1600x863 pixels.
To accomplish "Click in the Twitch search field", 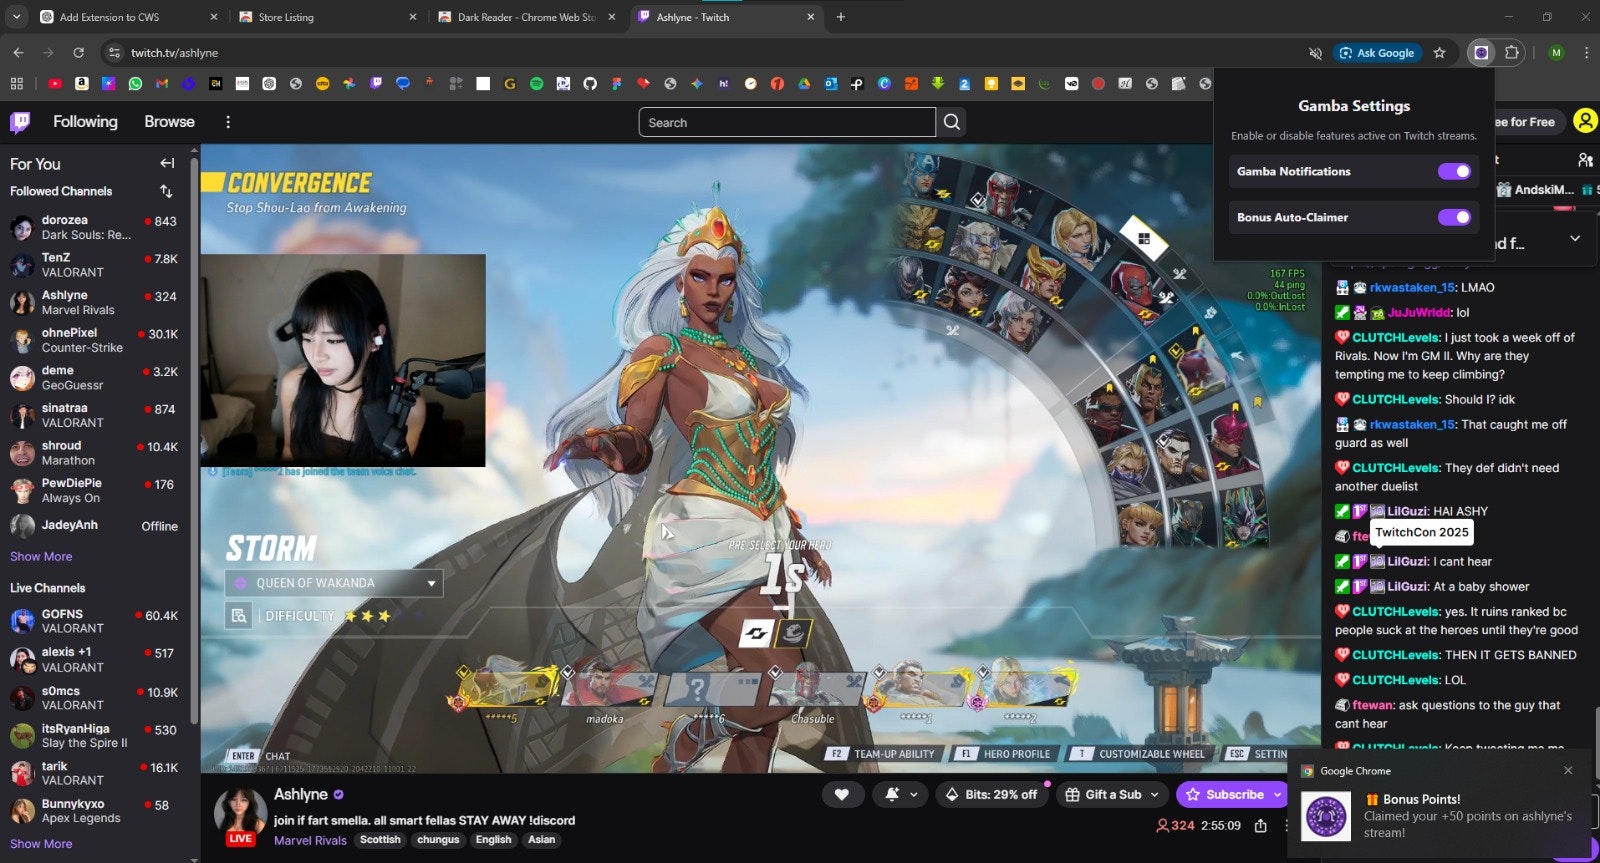I will pos(787,122).
